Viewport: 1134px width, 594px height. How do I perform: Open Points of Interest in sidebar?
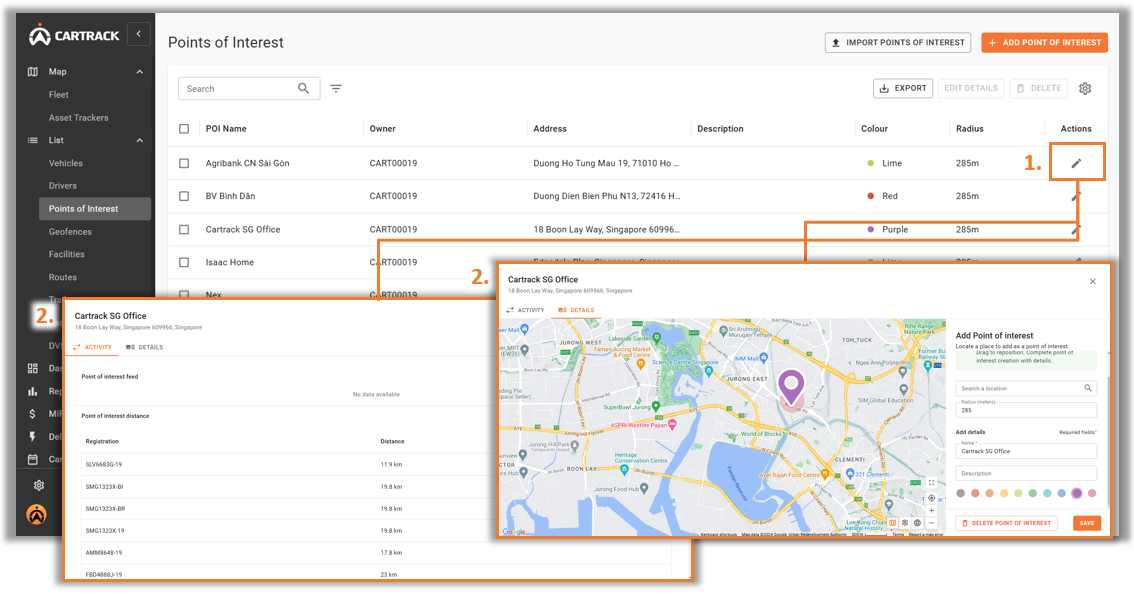95,208
